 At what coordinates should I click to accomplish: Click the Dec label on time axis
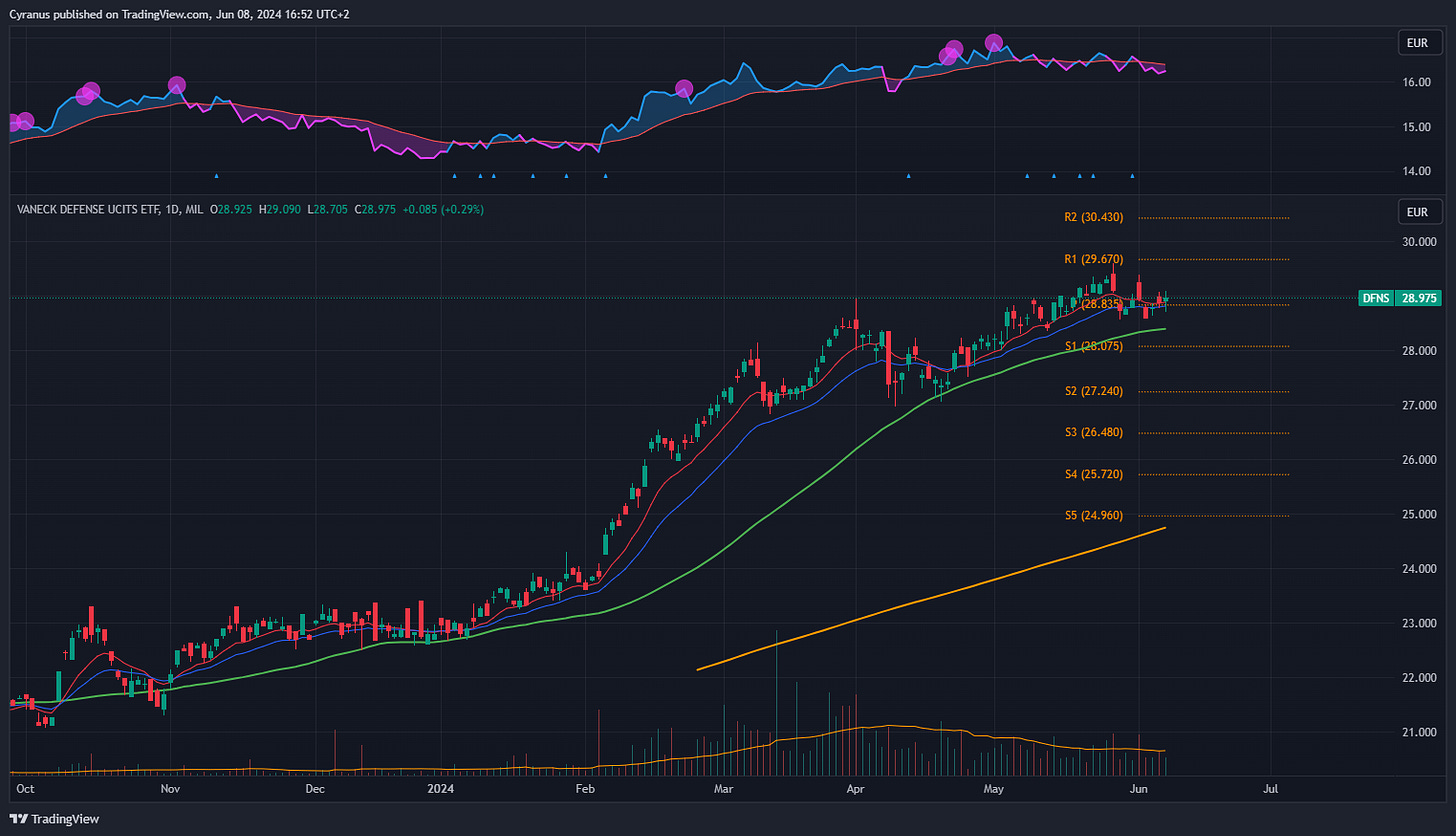click(315, 788)
